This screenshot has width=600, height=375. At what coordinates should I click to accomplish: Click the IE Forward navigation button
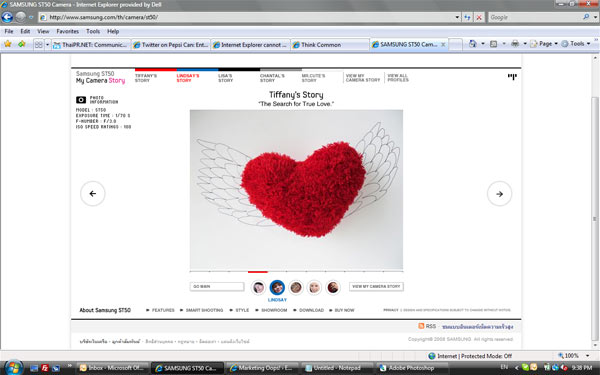(x=21, y=17)
